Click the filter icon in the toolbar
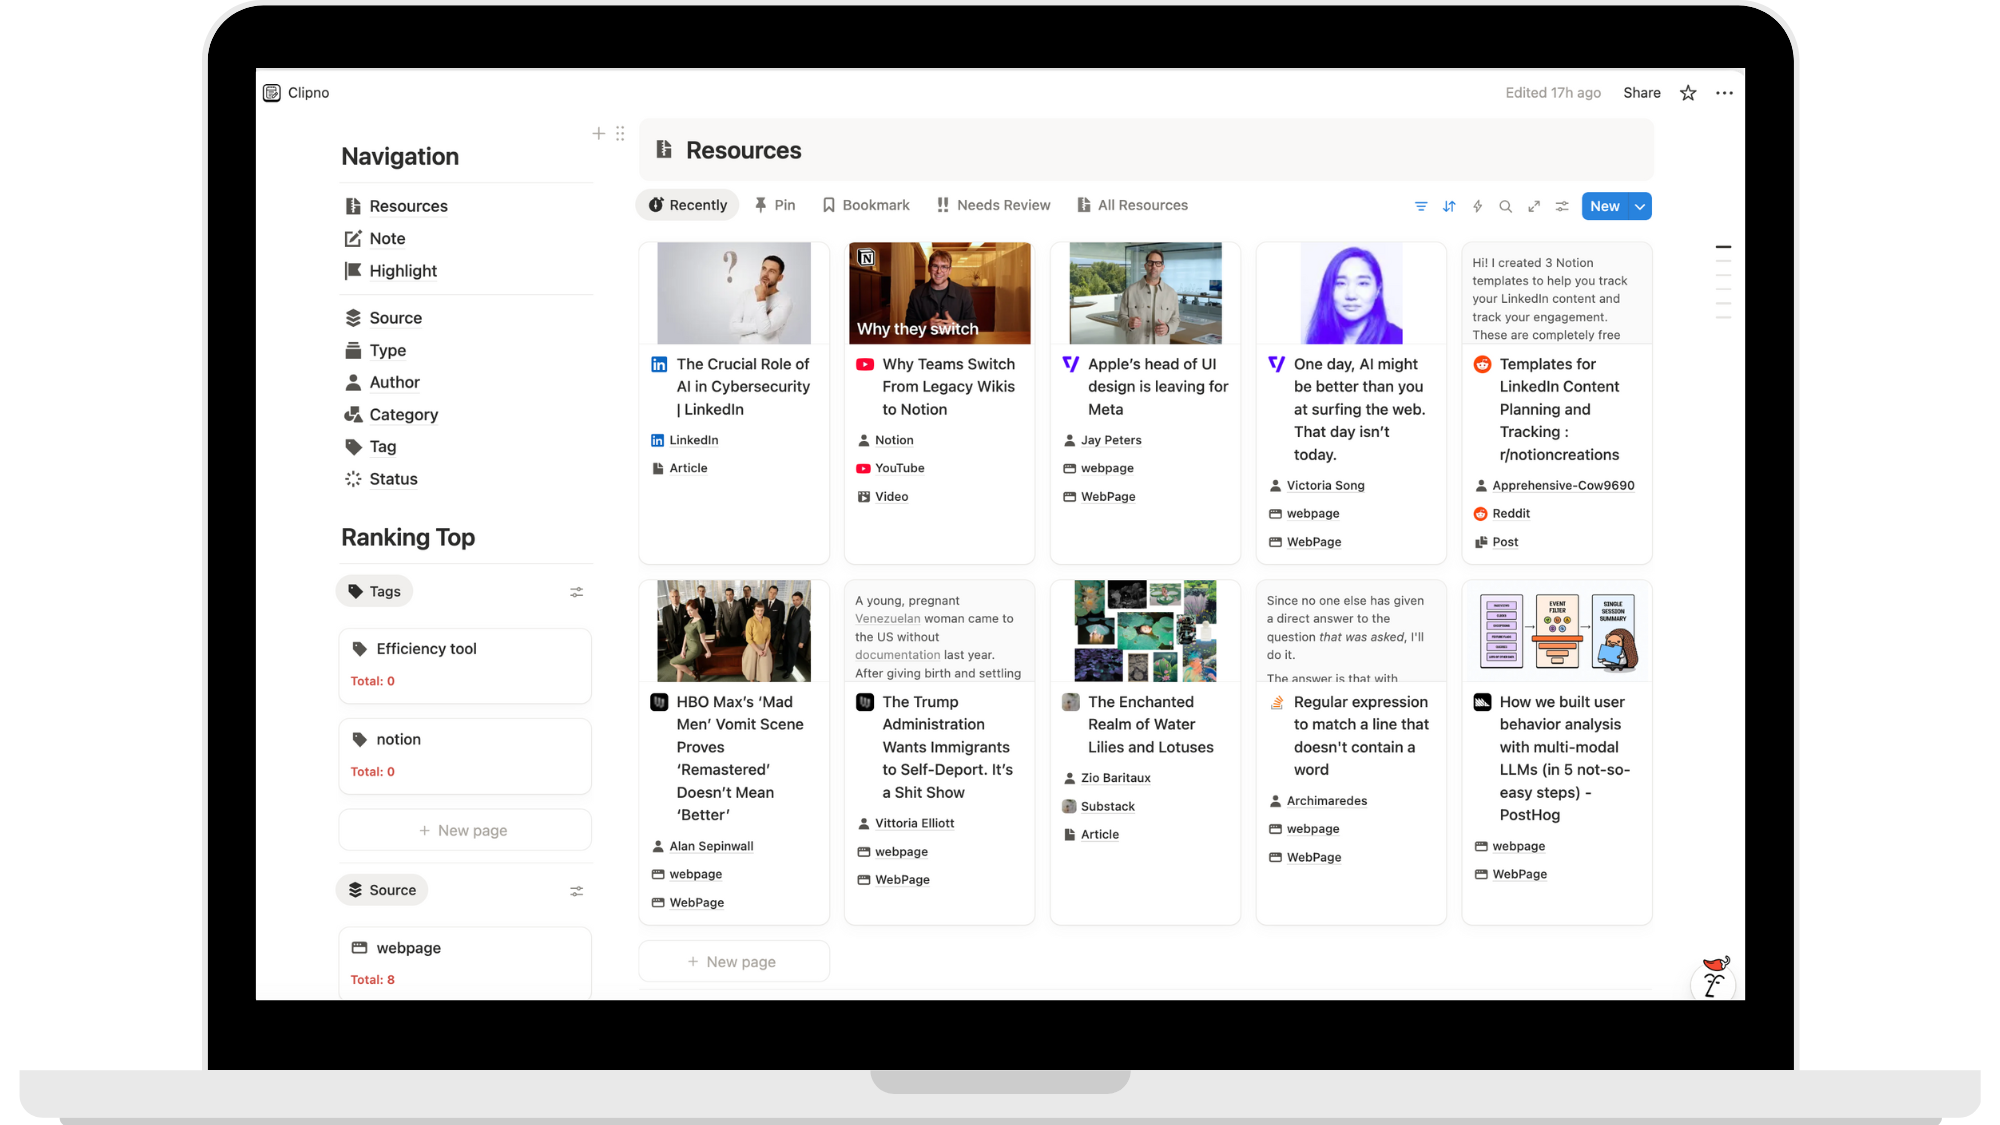Screen dimensions: 2000x1125 point(1420,206)
